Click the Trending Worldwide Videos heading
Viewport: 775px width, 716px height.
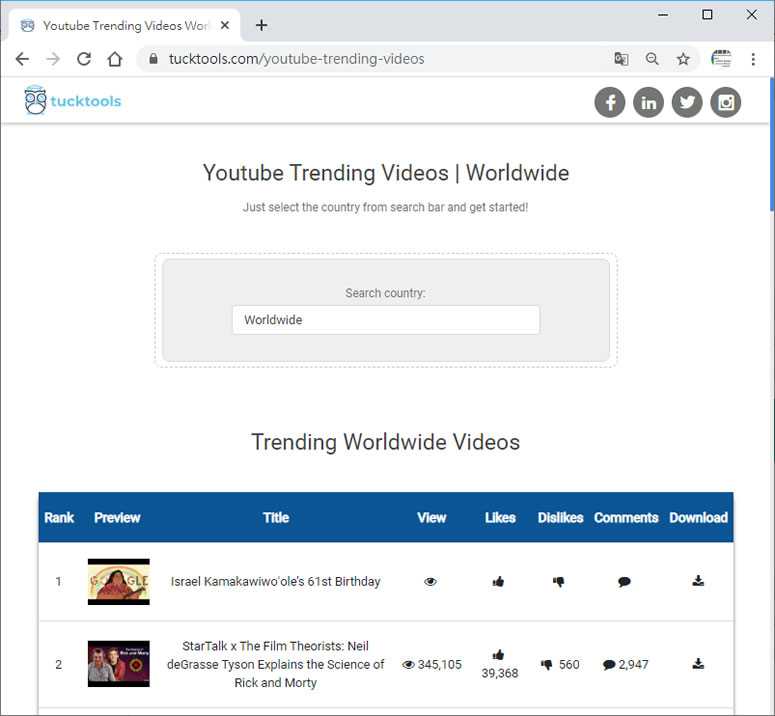(386, 442)
